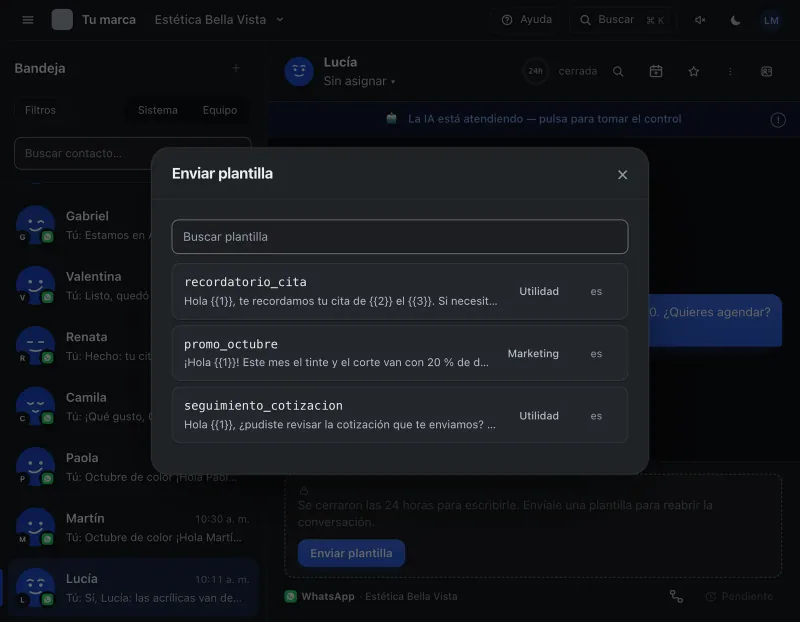The image size is (800, 622).
Task: Open Valentina's conversation
Action: (133, 286)
